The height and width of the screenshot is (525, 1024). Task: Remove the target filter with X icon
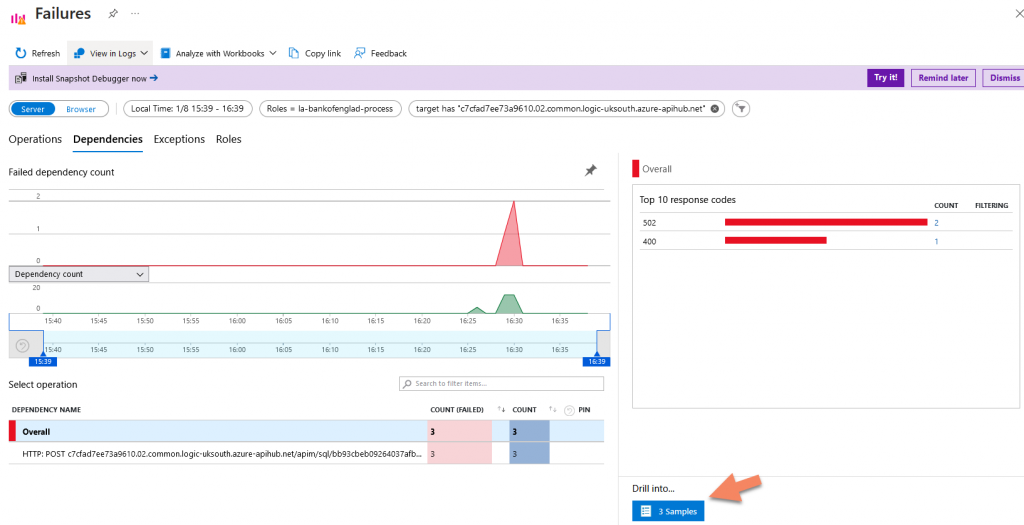[715, 109]
